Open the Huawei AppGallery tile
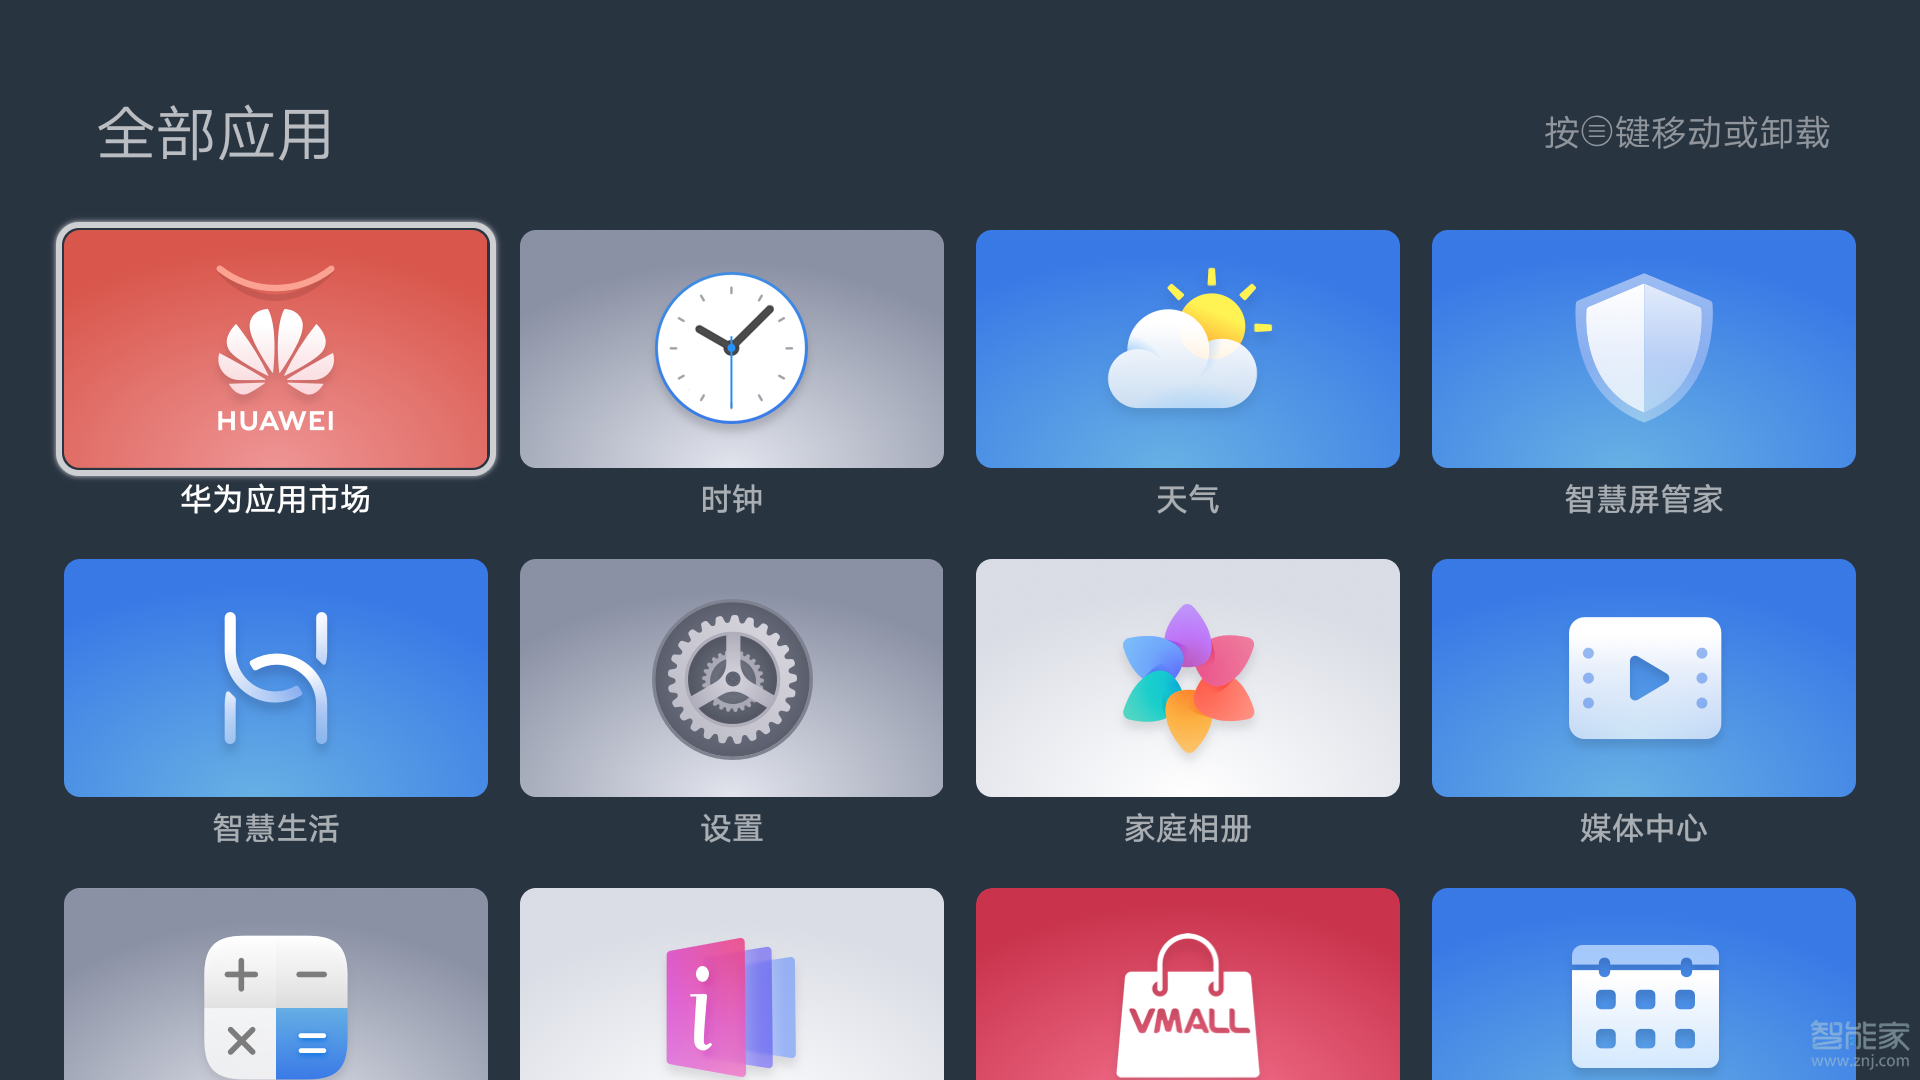 tap(276, 349)
